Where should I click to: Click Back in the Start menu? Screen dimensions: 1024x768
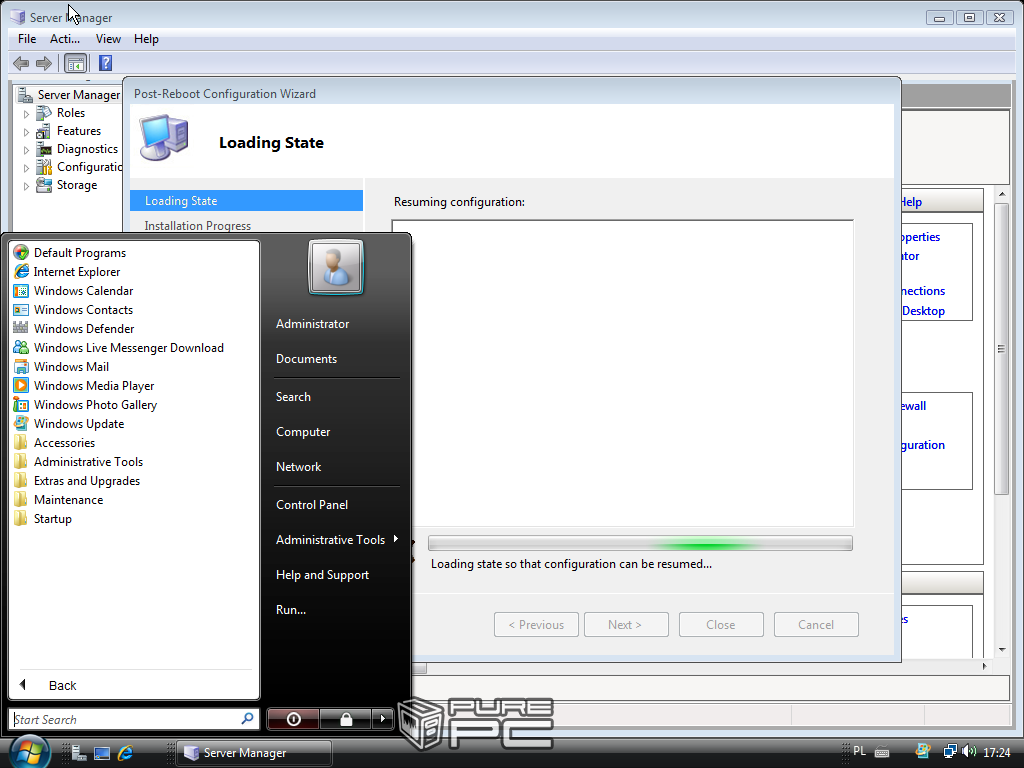tap(62, 685)
